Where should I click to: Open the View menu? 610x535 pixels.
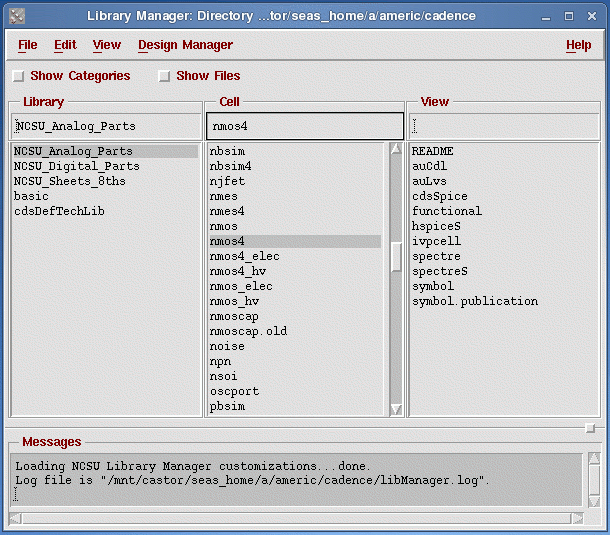107,45
